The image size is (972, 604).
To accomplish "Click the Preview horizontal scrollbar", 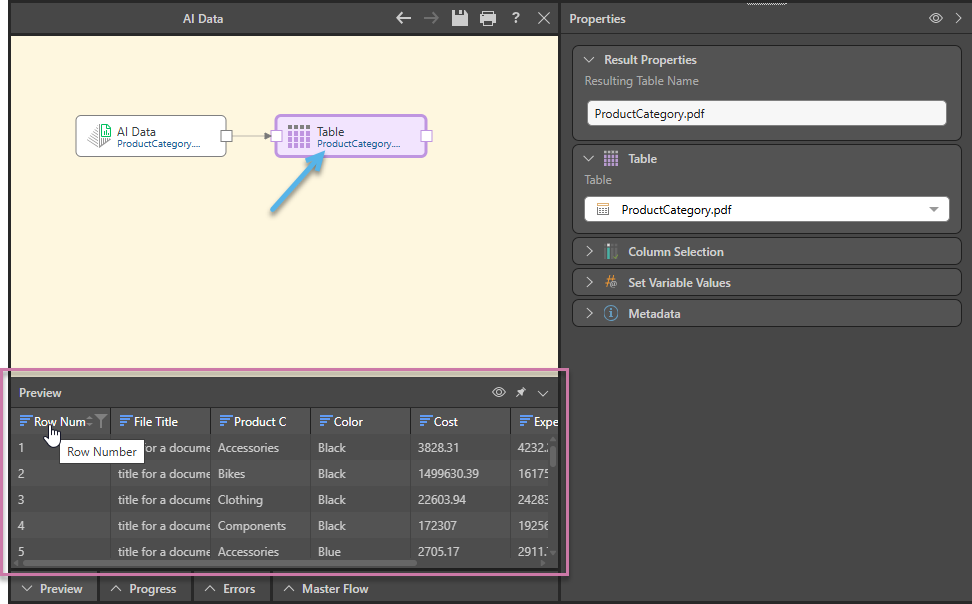I will [x=220, y=564].
